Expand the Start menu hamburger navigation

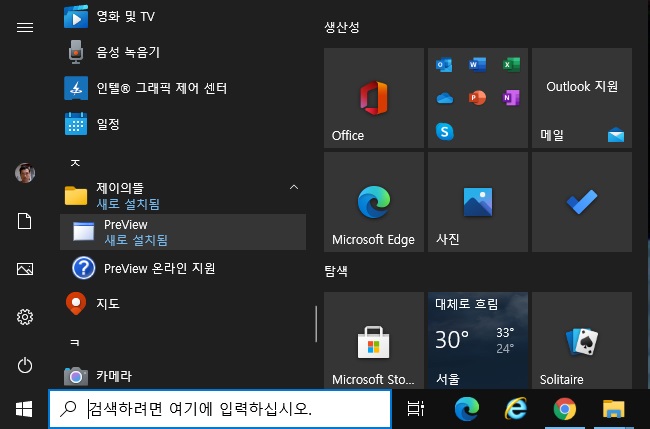click(x=25, y=27)
